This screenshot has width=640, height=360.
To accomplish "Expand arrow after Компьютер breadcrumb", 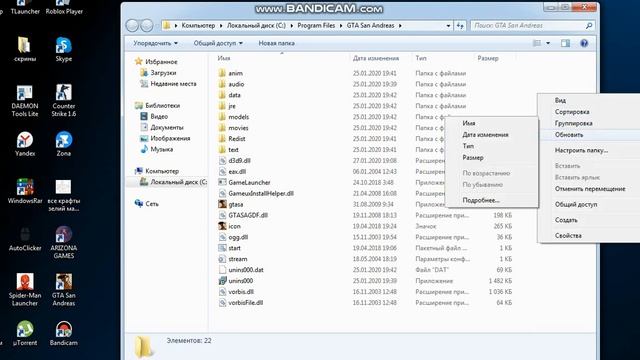I will click(x=221, y=26).
